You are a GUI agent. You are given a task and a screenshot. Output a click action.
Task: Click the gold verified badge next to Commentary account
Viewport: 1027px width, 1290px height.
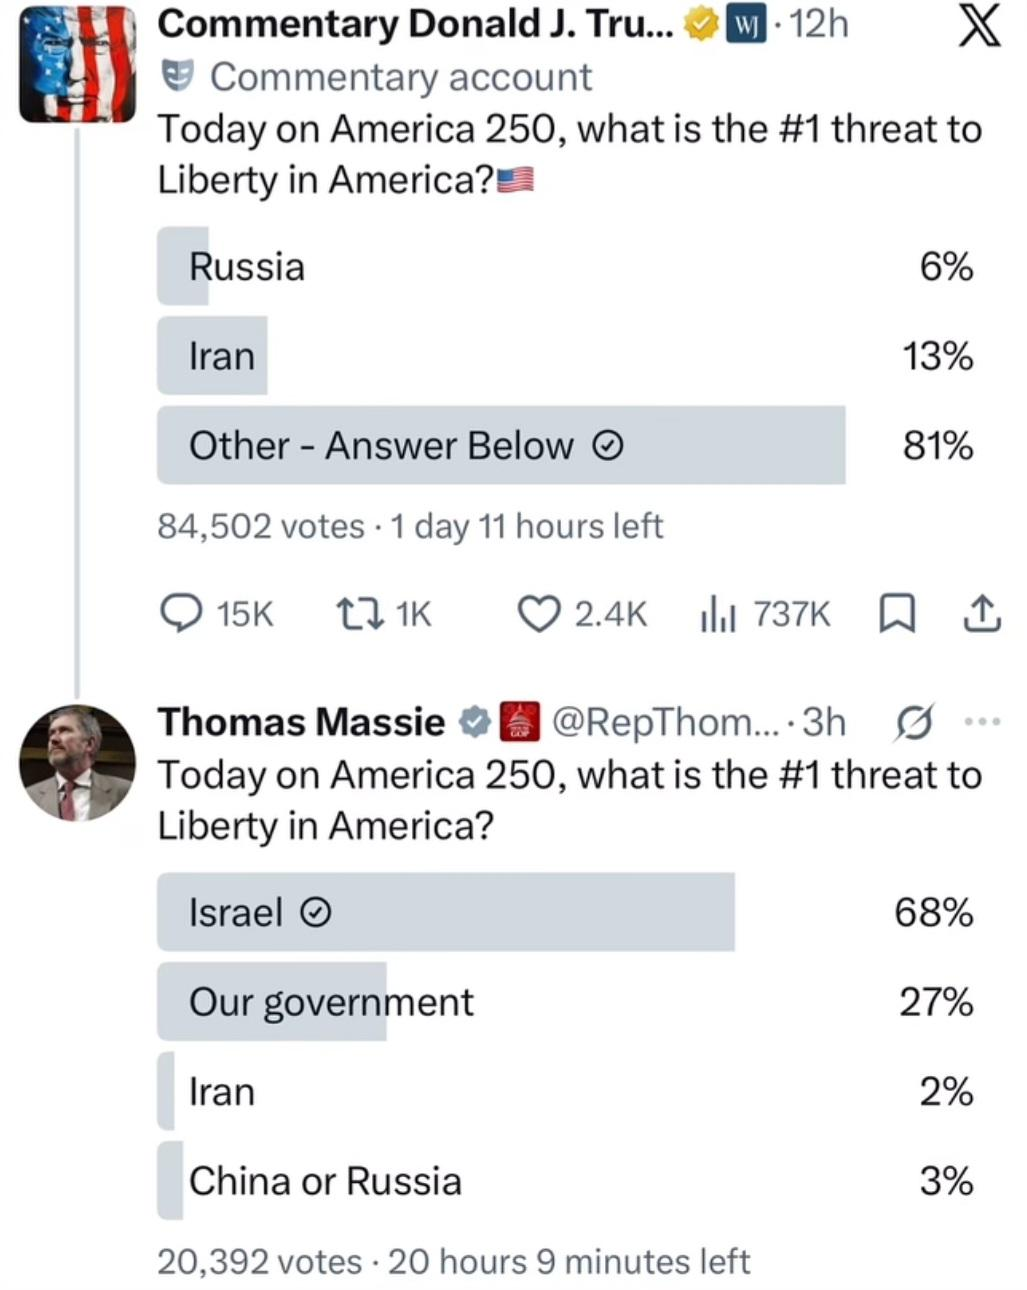[x=701, y=26]
